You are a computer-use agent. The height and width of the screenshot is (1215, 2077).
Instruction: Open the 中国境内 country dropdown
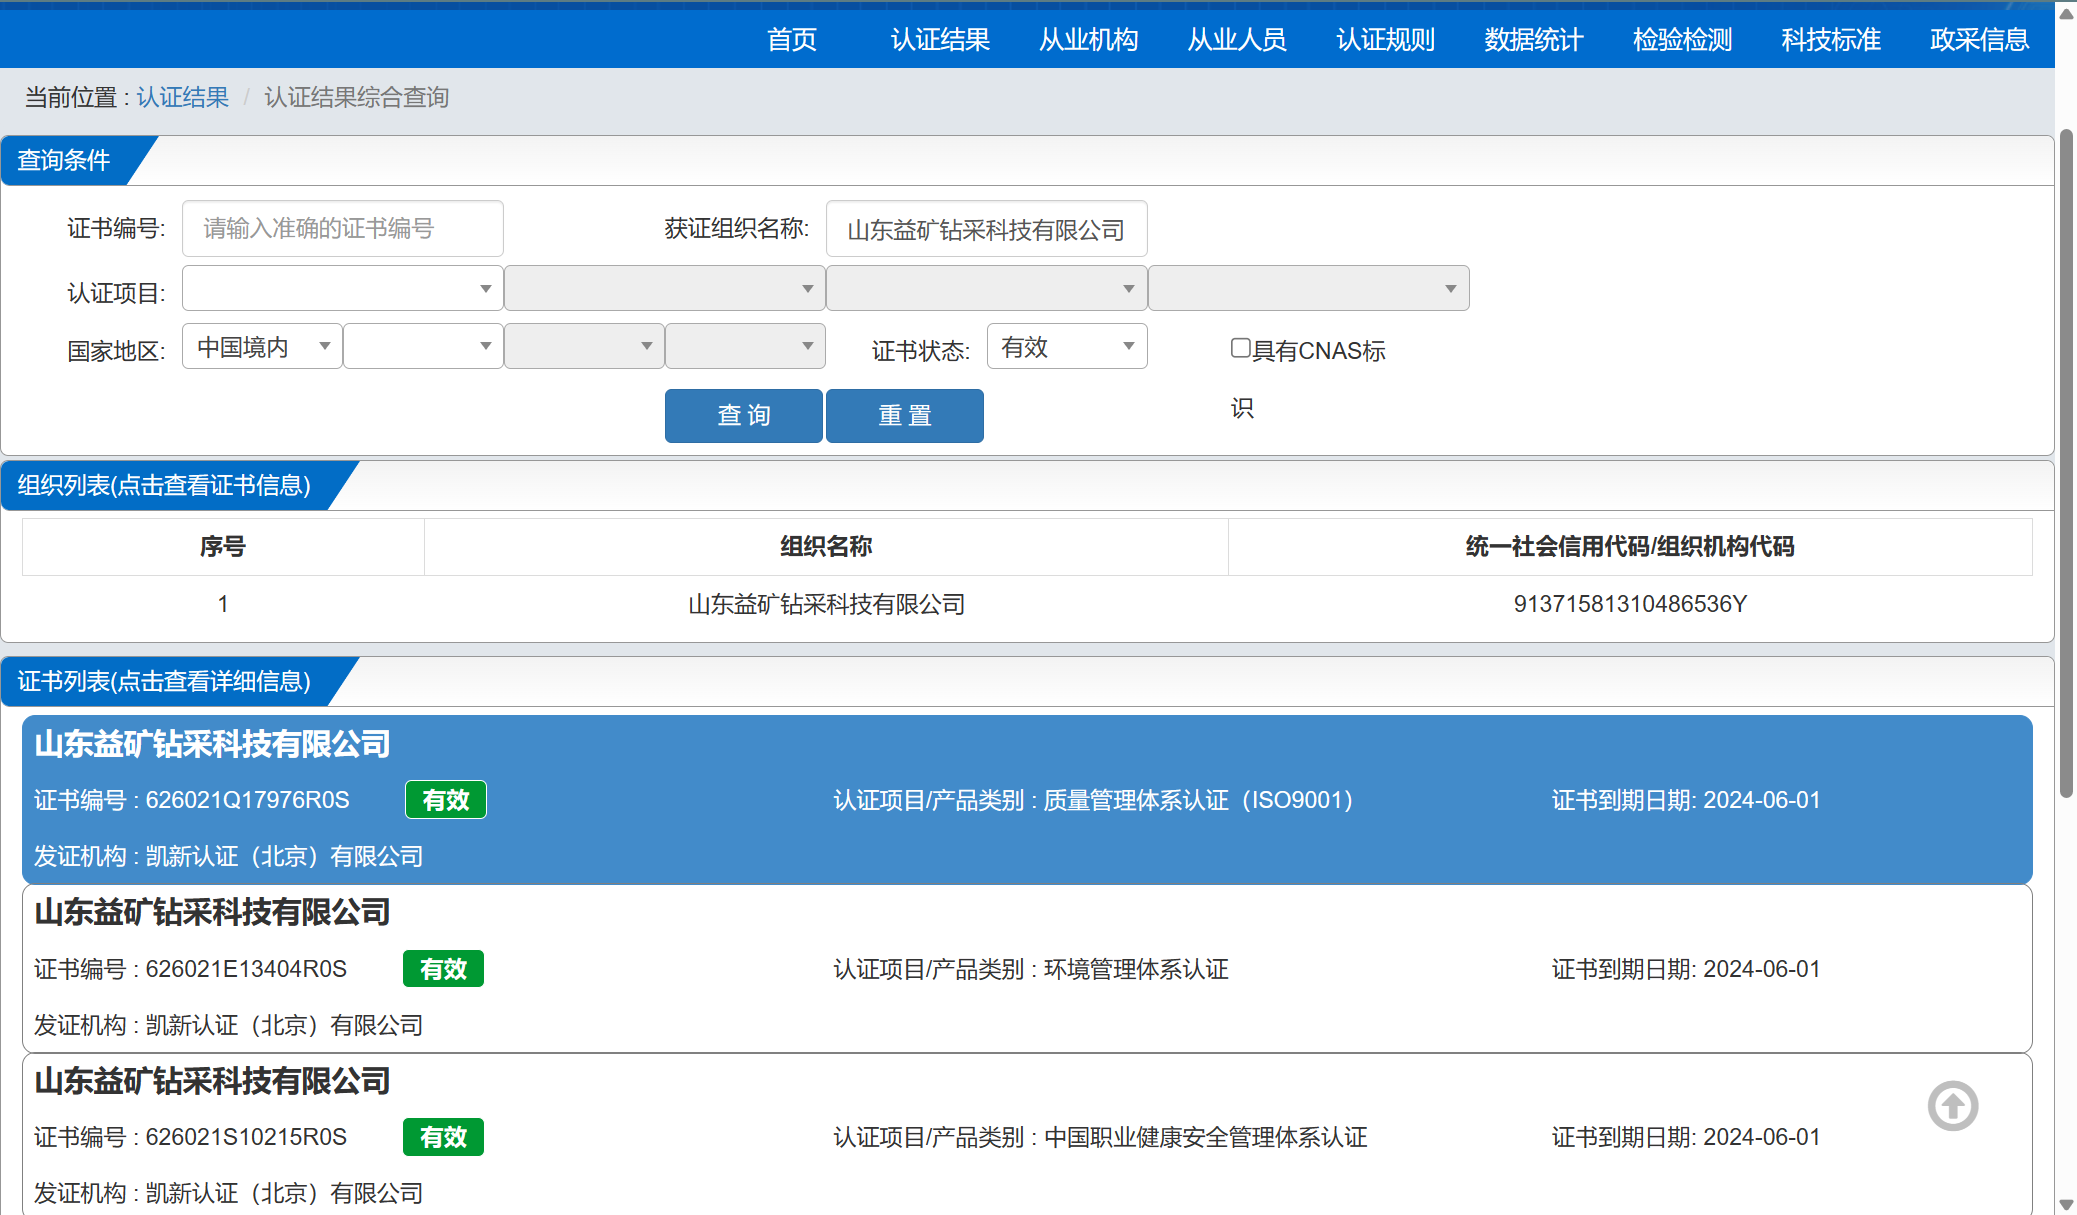[x=262, y=346]
